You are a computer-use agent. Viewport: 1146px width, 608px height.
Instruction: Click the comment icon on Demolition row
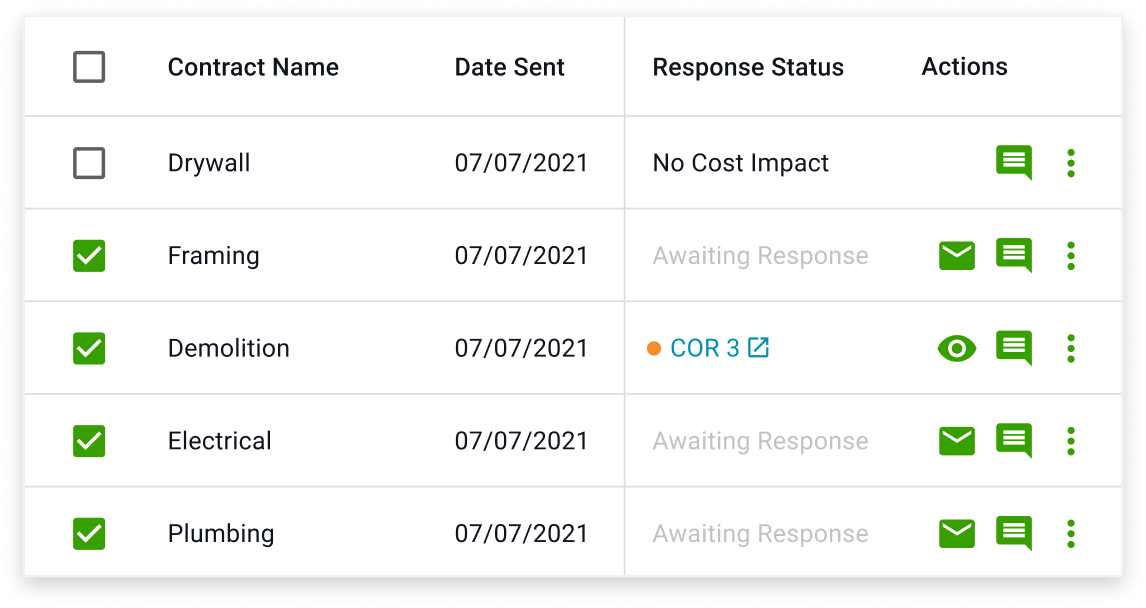[x=1014, y=348]
